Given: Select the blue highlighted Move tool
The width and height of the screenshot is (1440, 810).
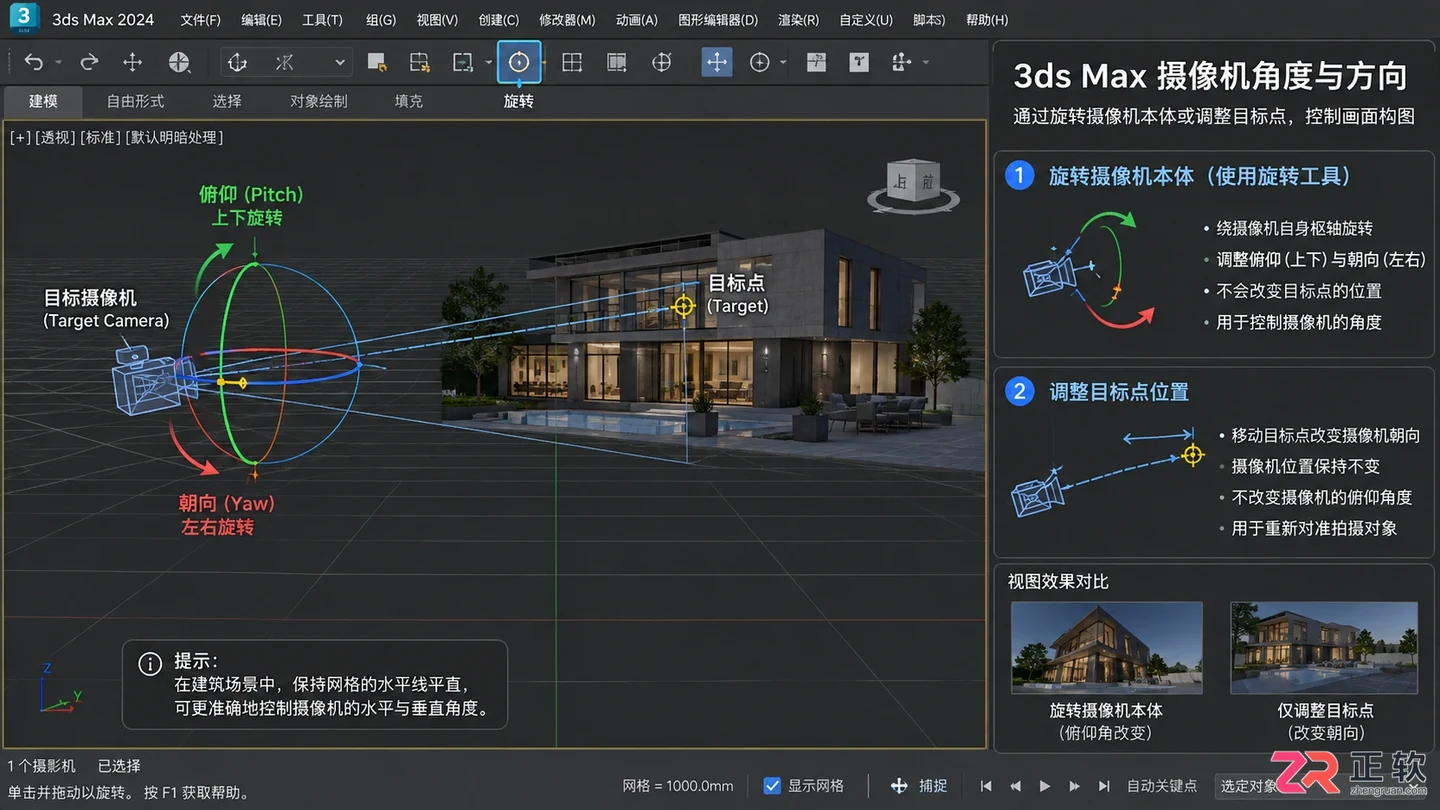Looking at the screenshot, I should [717, 62].
